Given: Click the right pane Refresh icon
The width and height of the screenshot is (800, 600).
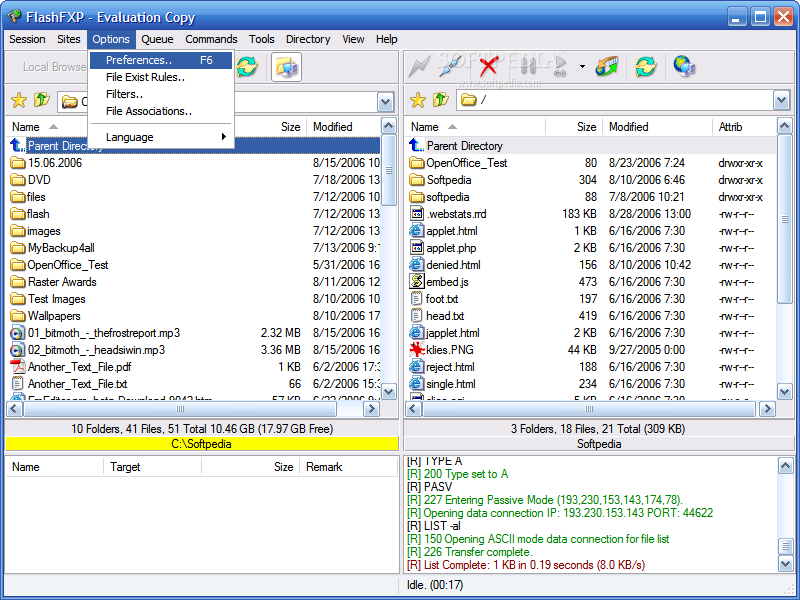Looking at the screenshot, I should [x=646, y=67].
